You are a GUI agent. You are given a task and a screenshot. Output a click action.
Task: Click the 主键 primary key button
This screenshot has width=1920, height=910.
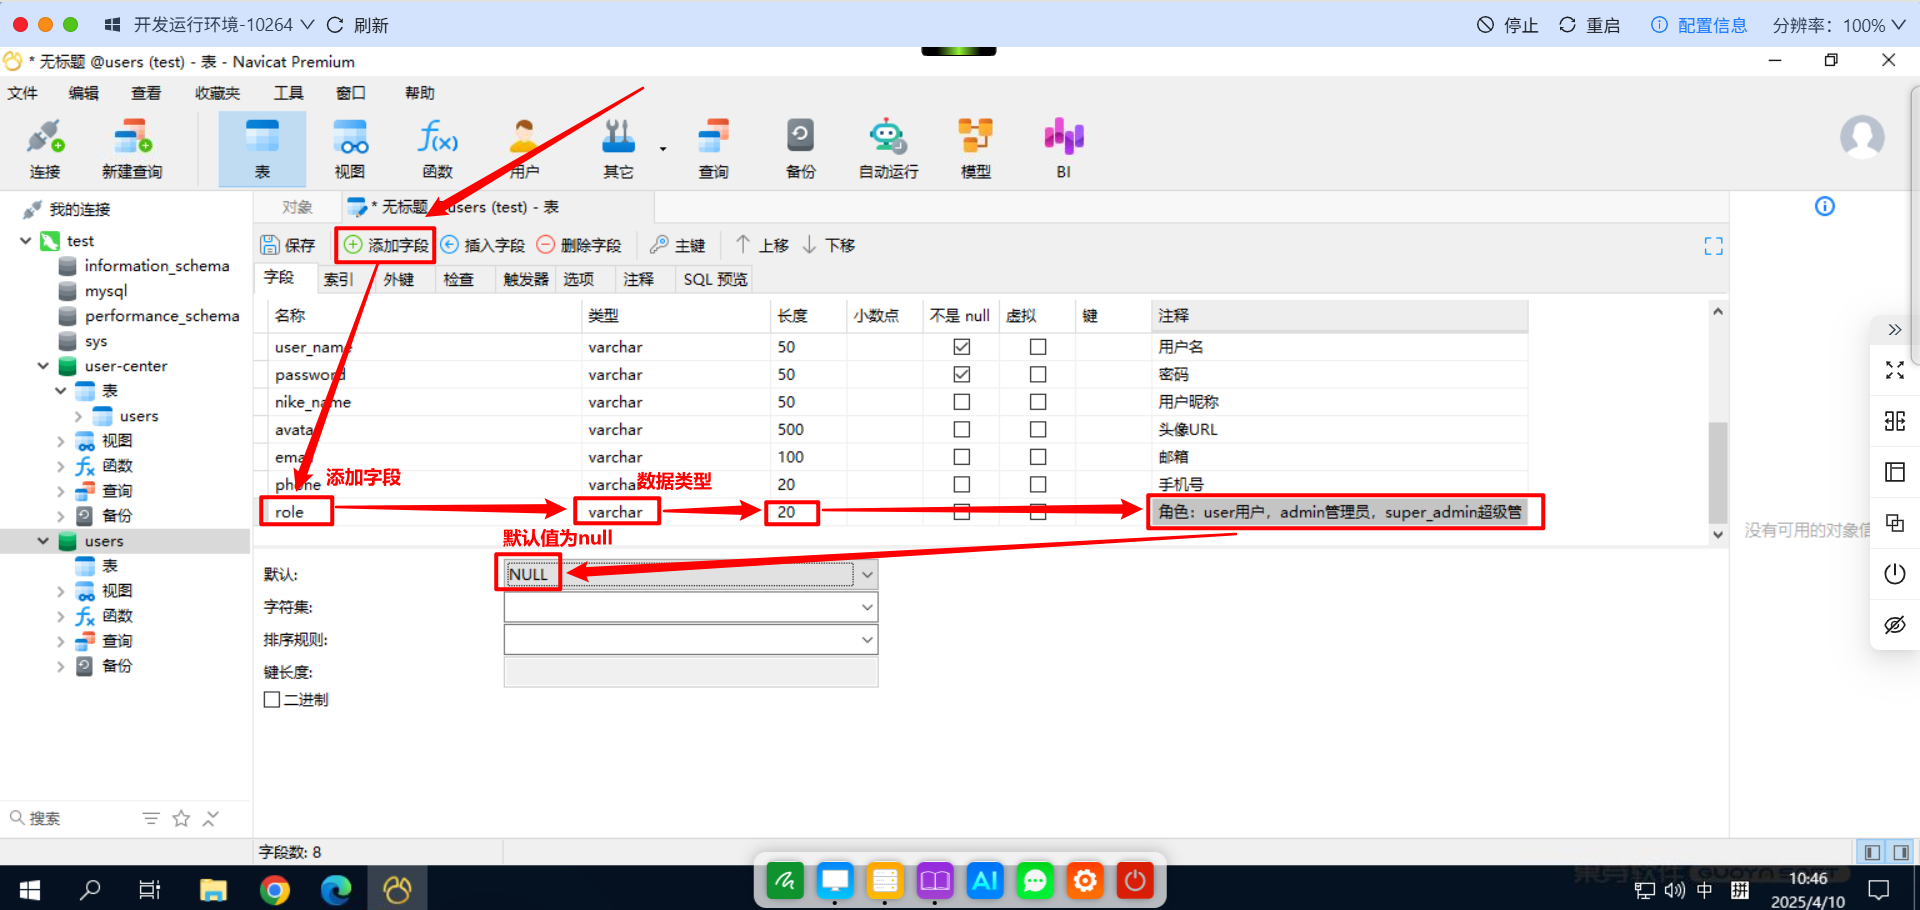[x=678, y=245]
